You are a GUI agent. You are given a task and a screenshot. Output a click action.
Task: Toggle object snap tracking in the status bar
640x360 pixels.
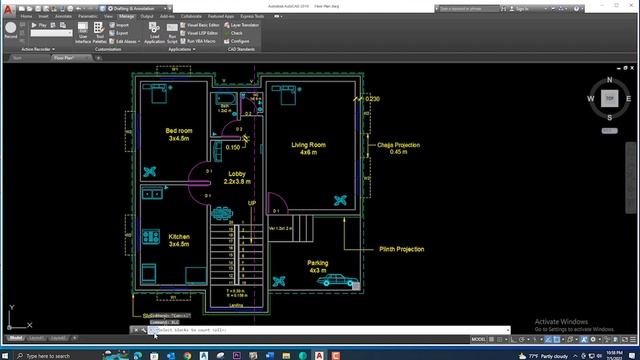(548, 340)
